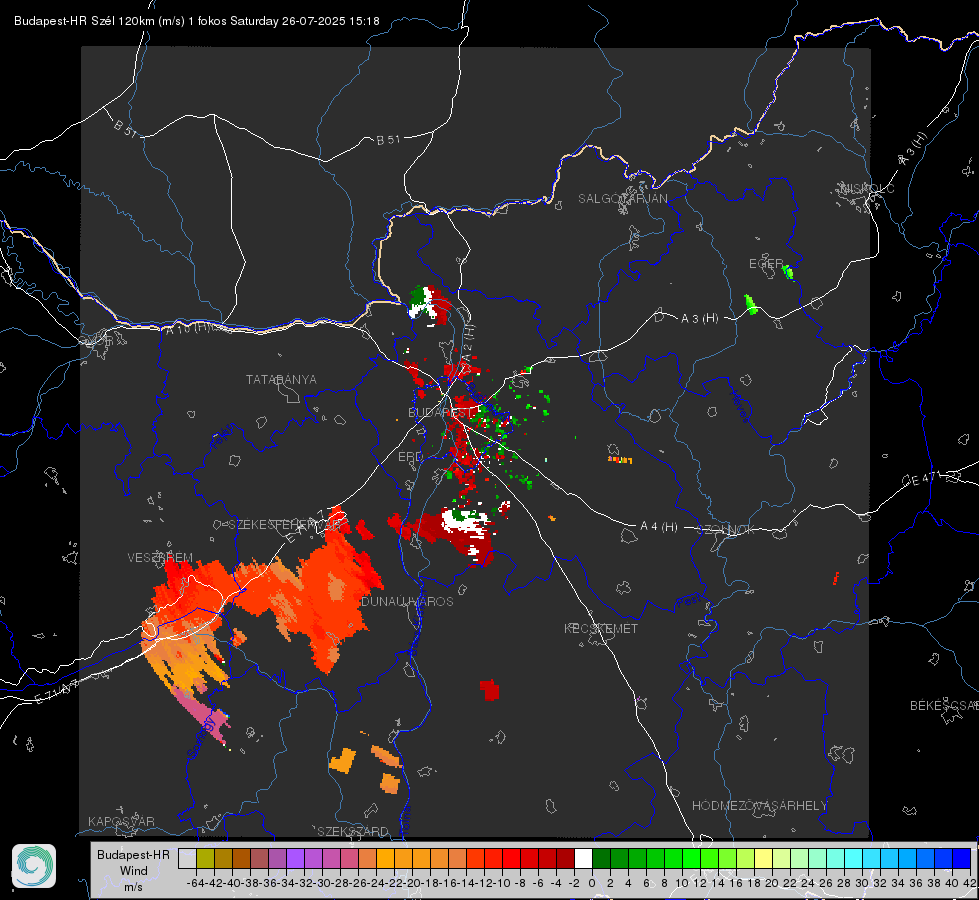Choose the cyan swatch between 28 and 30
The width and height of the screenshot is (979, 900).
click(x=854, y=859)
